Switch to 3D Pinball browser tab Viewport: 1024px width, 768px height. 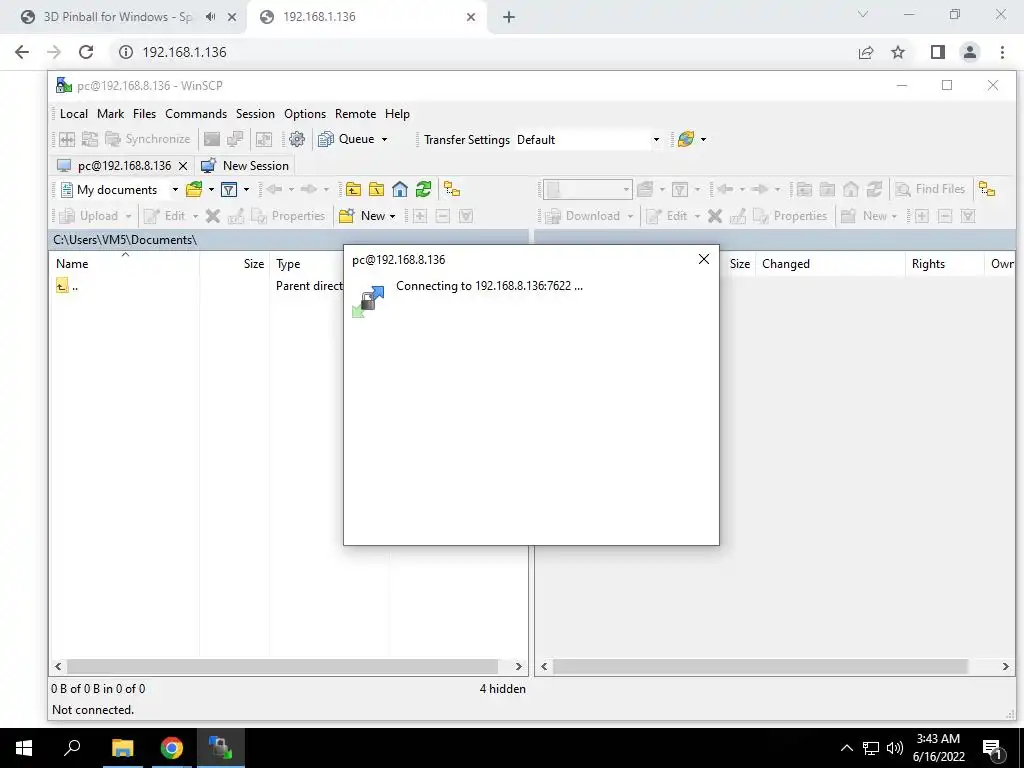pos(118,17)
